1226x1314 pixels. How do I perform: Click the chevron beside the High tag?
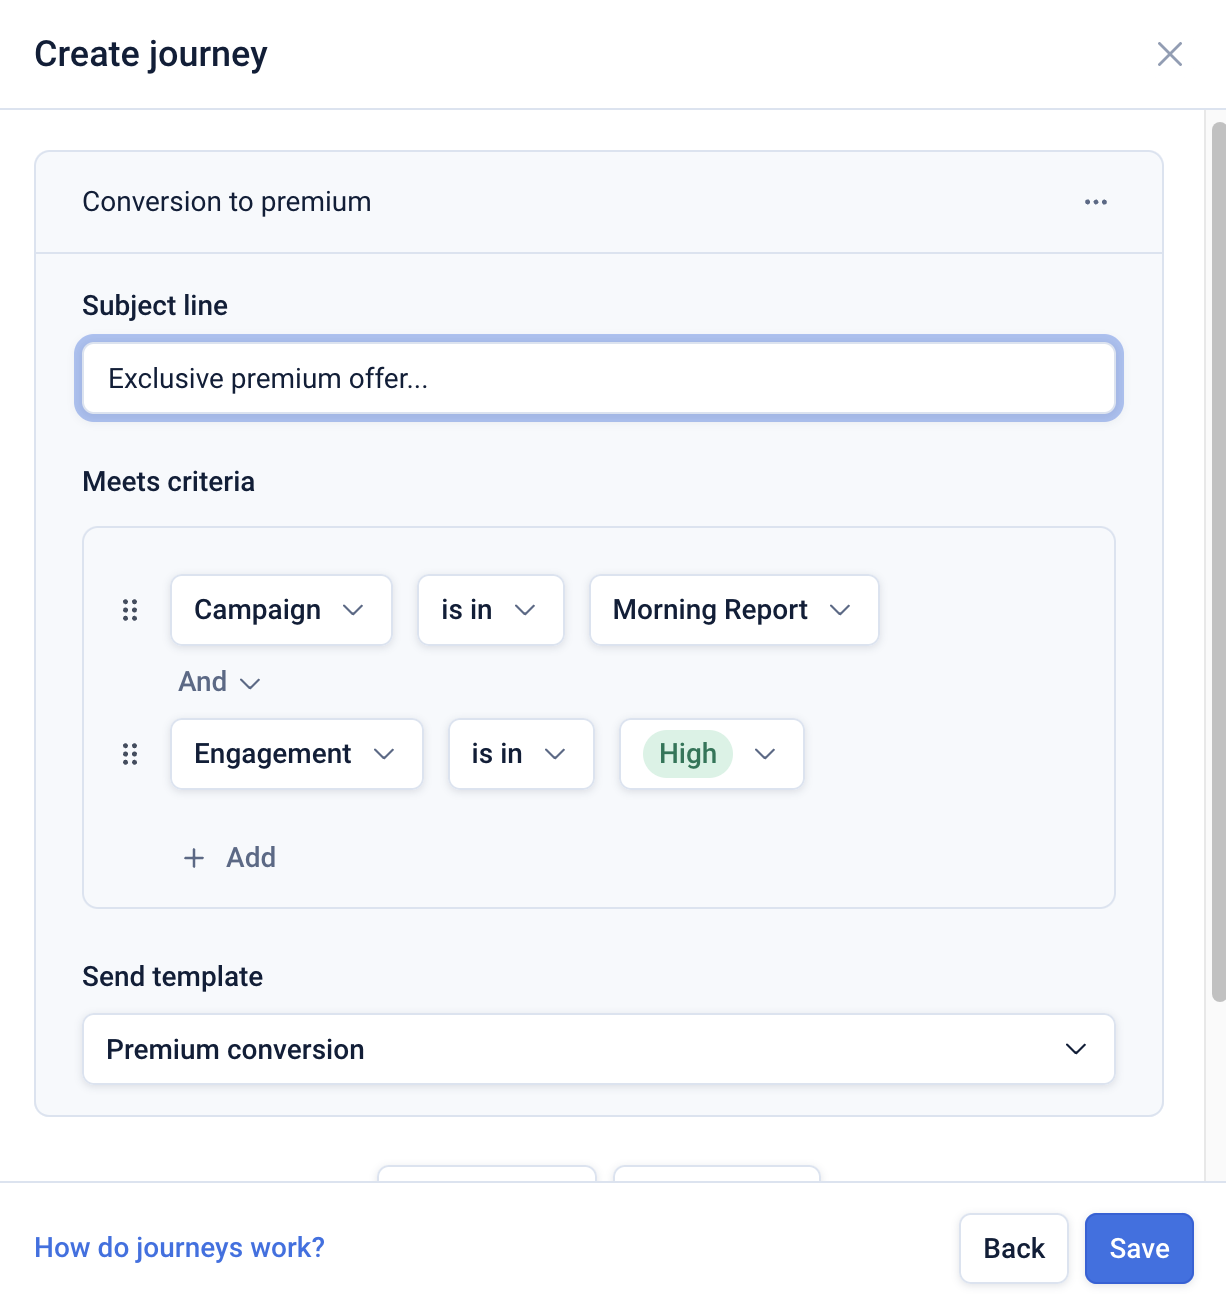click(765, 754)
